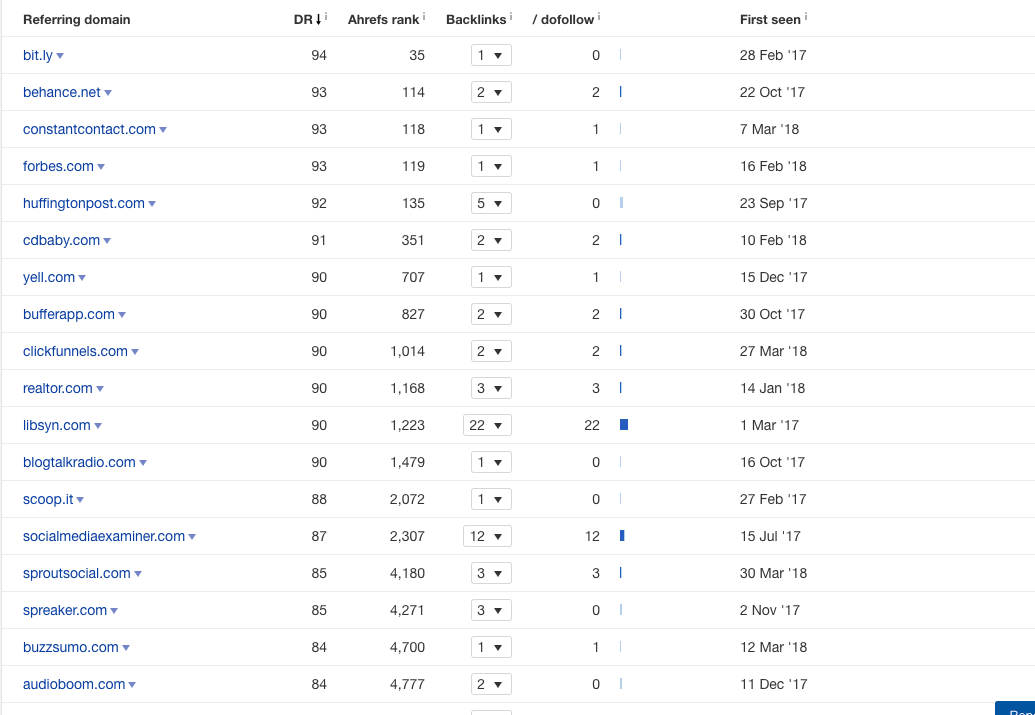
Task: Click the buzzsumo.com domain link
Action: [70, 647]
